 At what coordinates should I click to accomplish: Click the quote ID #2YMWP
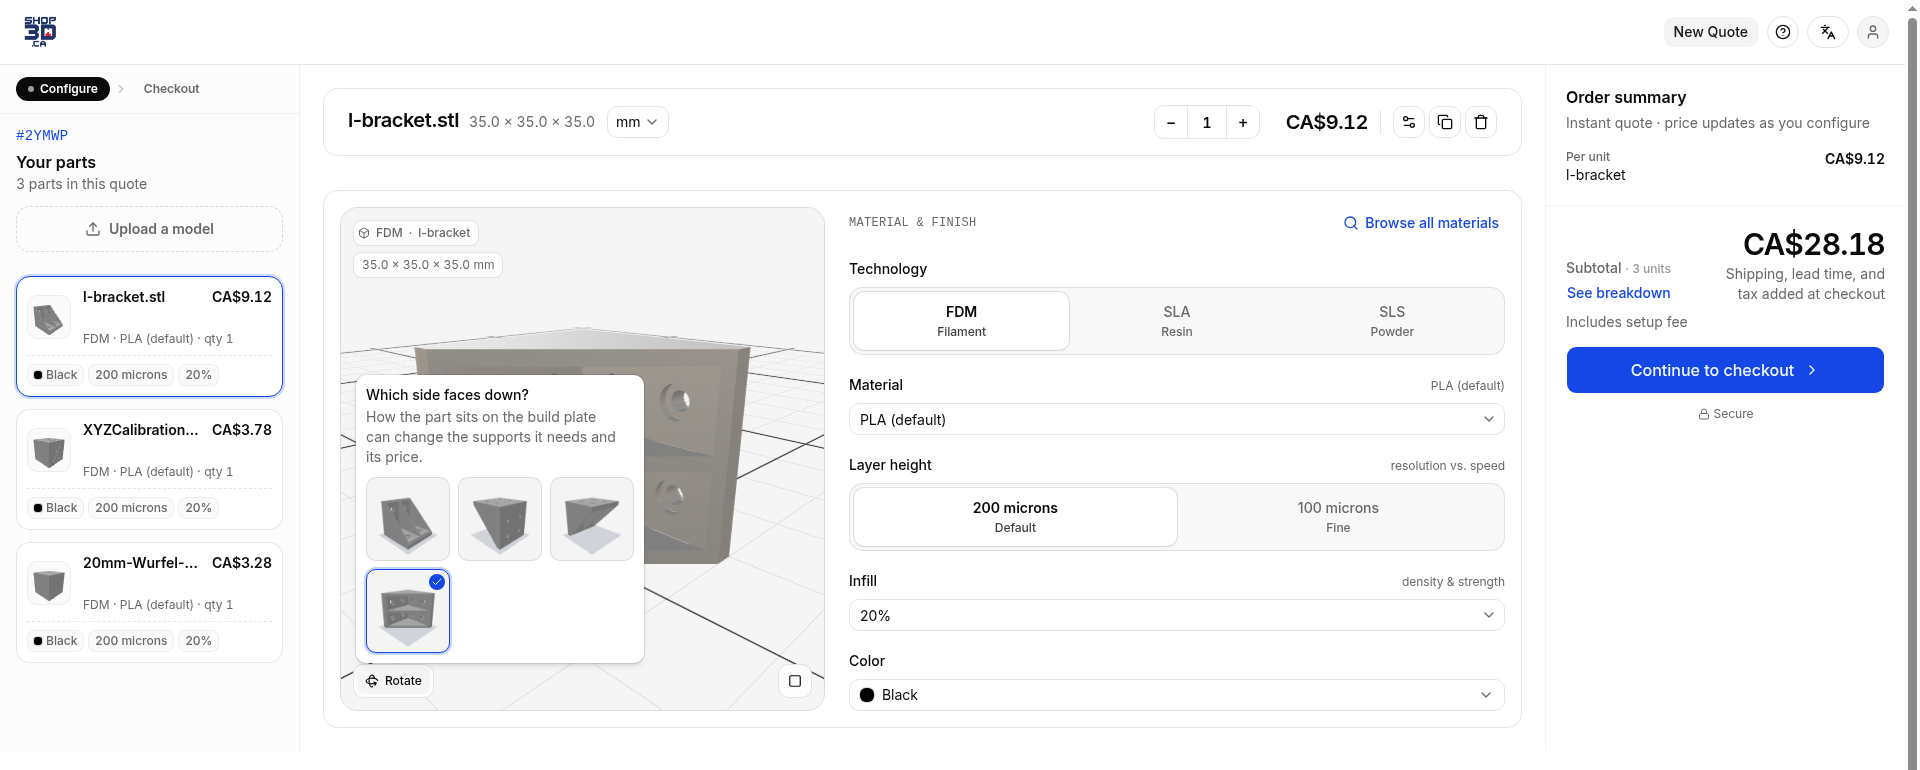click(x=42, y=135)
